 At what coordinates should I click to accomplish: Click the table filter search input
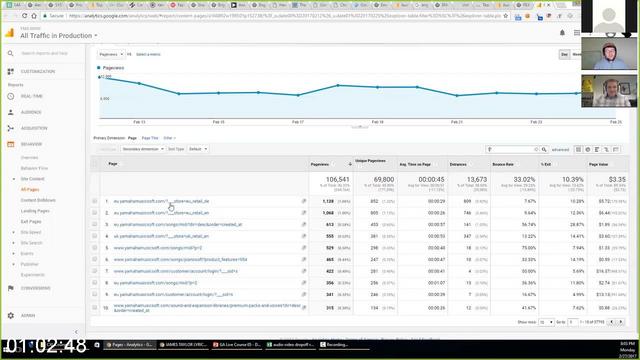pyautogui.click(x=512, y=149)
